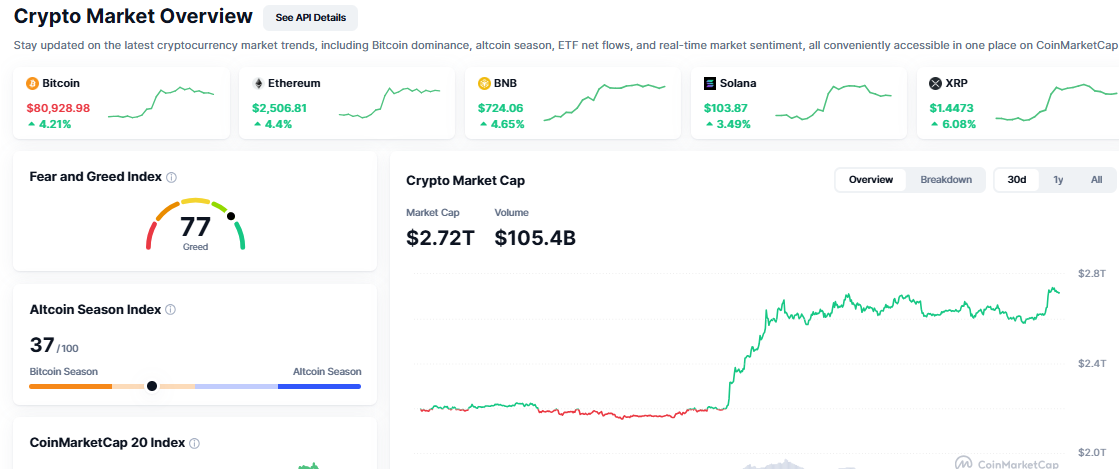Viewport: 1119px width, 469px height.
Task: Open the CoinMarketCap 20 Index info icon
Action: point(194,443)
